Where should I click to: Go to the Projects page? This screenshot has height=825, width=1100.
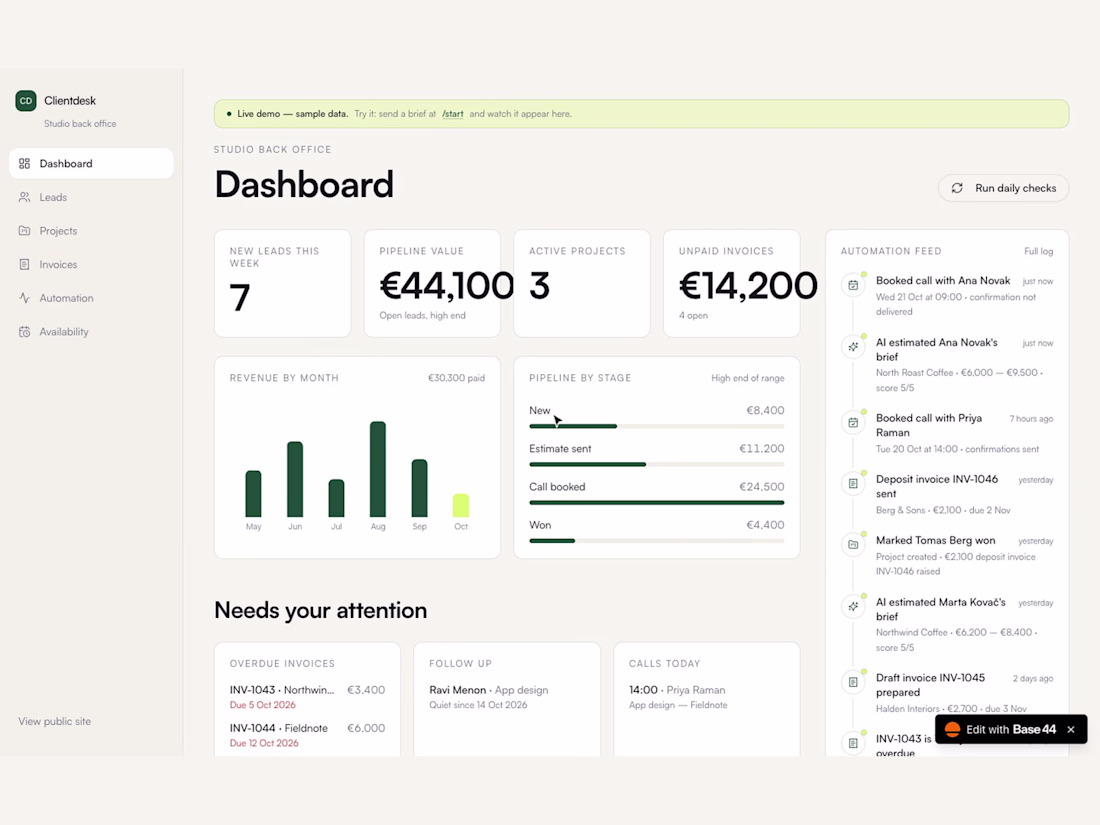click(91, 231)
